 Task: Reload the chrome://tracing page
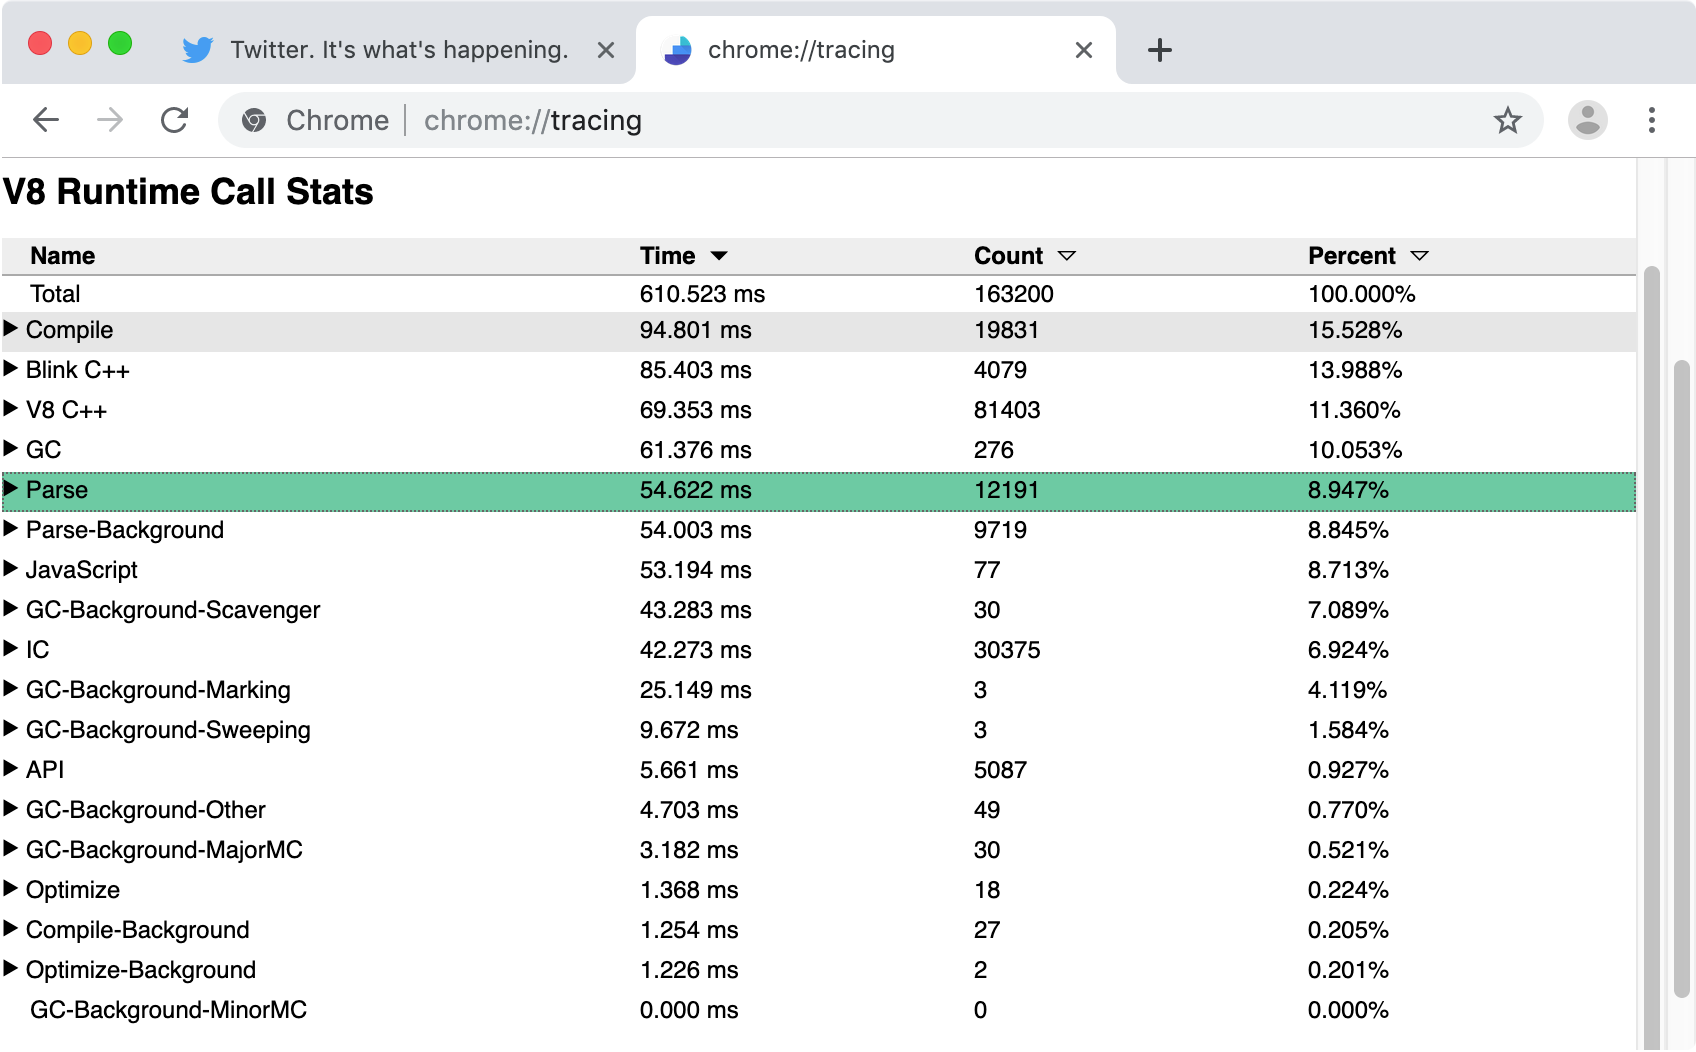click(175, 120)
